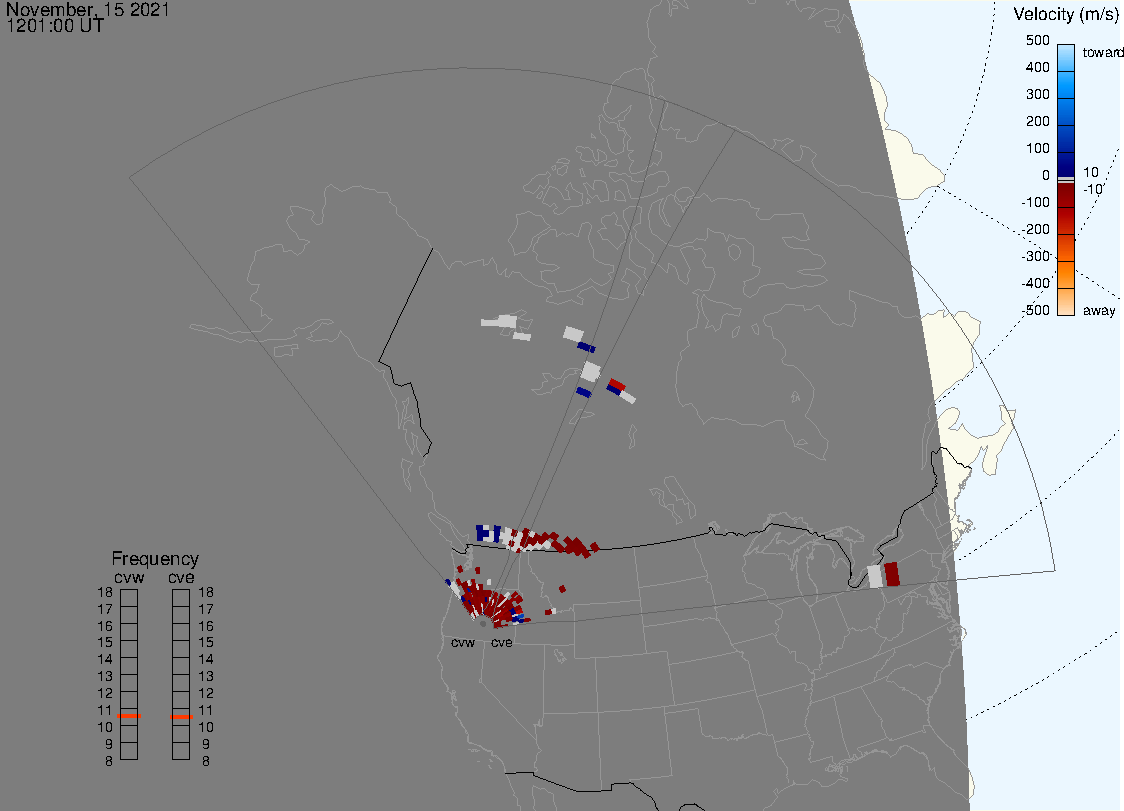
Task: Select the 8 label beside cve bar
Action: pyautogui.click(x=206, y=762)
